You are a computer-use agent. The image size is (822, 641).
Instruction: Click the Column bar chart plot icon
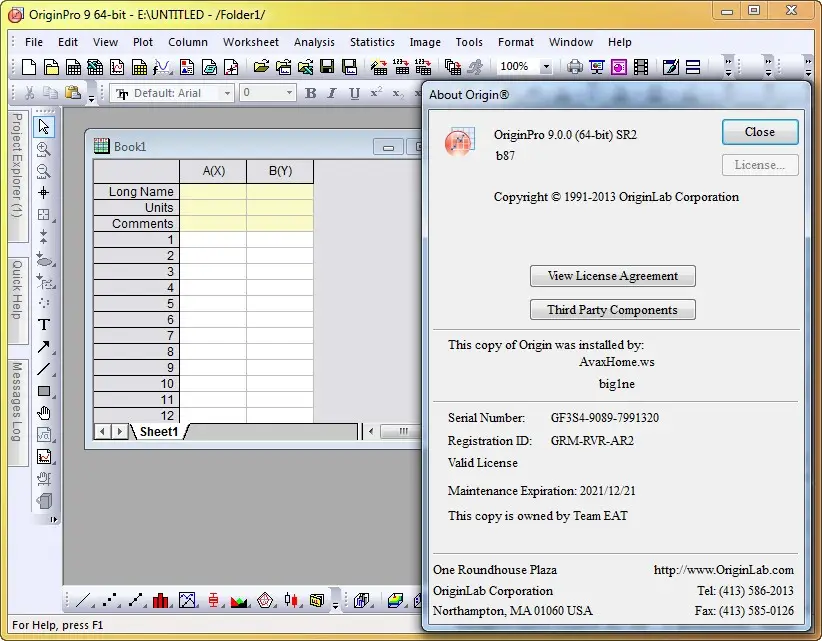coord(161,600)
